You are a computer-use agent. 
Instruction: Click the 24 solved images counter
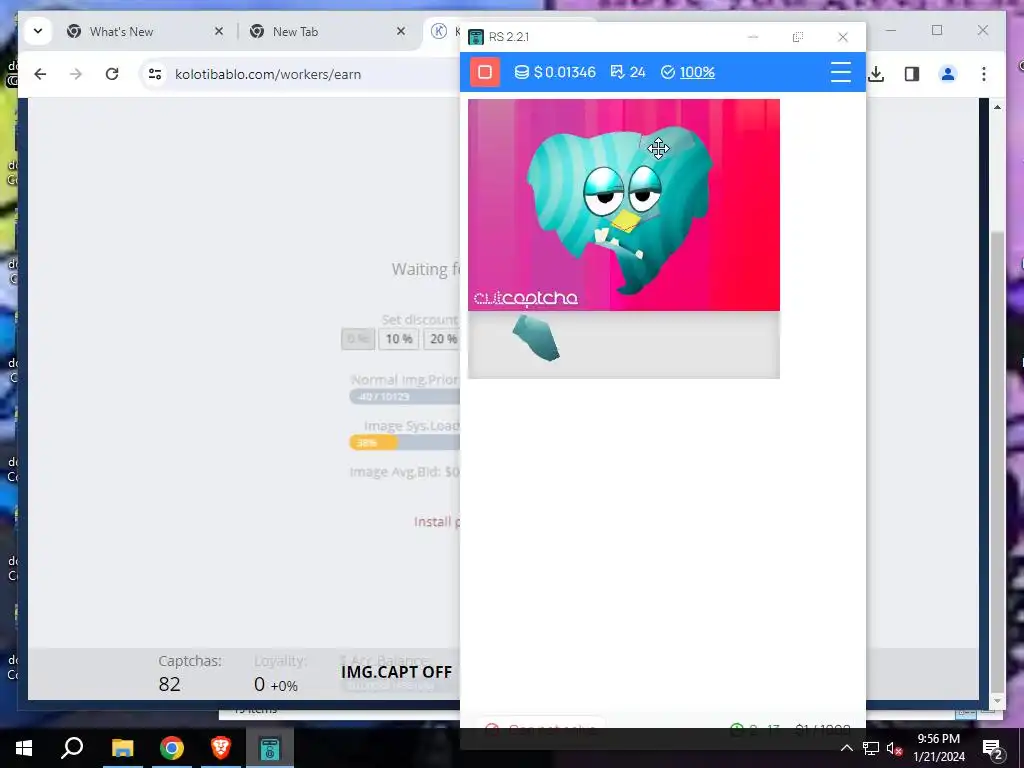[628, 72]
